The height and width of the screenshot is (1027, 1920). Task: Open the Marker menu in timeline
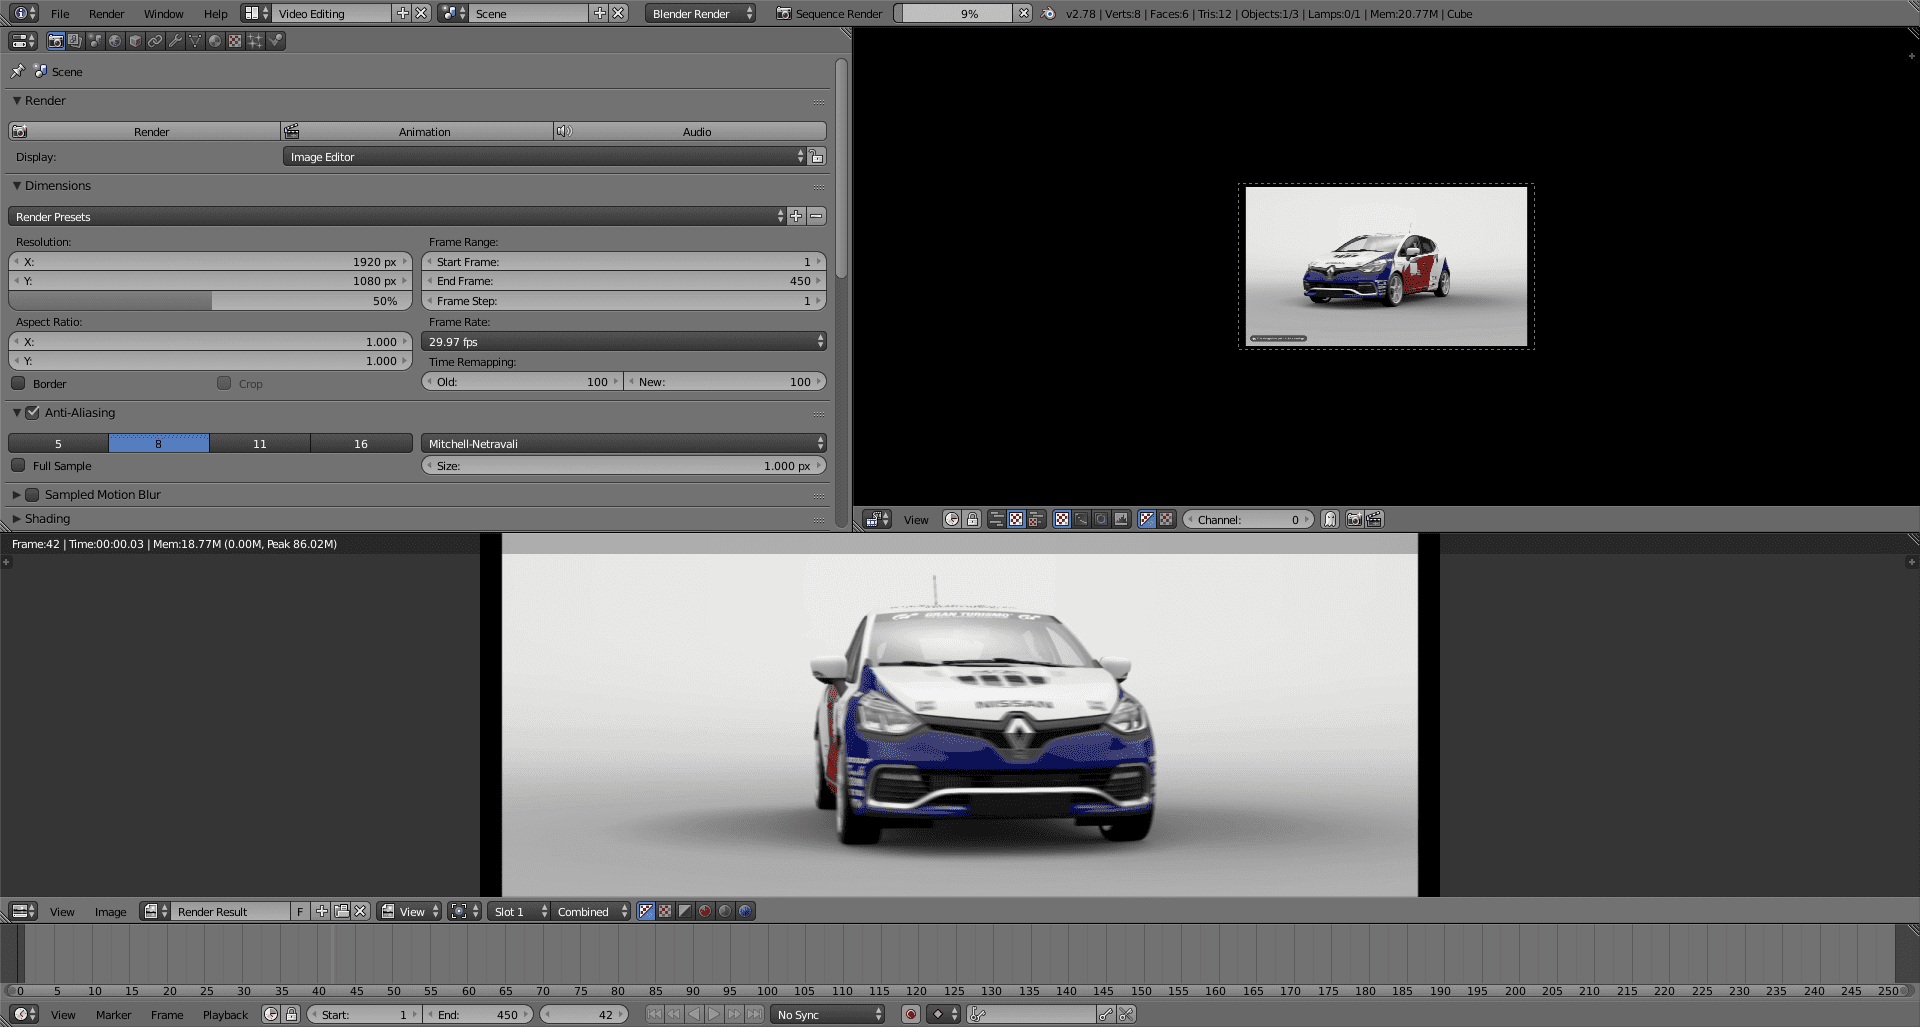[x=113, y=1014]
